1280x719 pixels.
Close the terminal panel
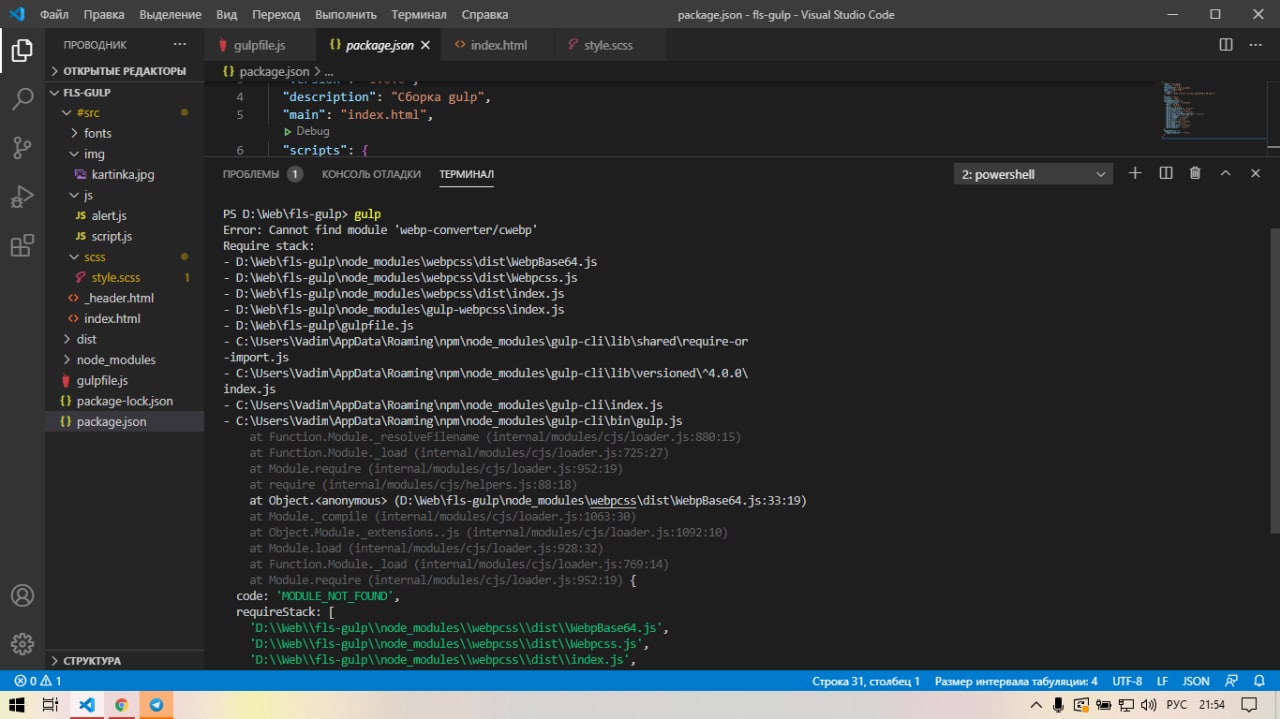1255,173
